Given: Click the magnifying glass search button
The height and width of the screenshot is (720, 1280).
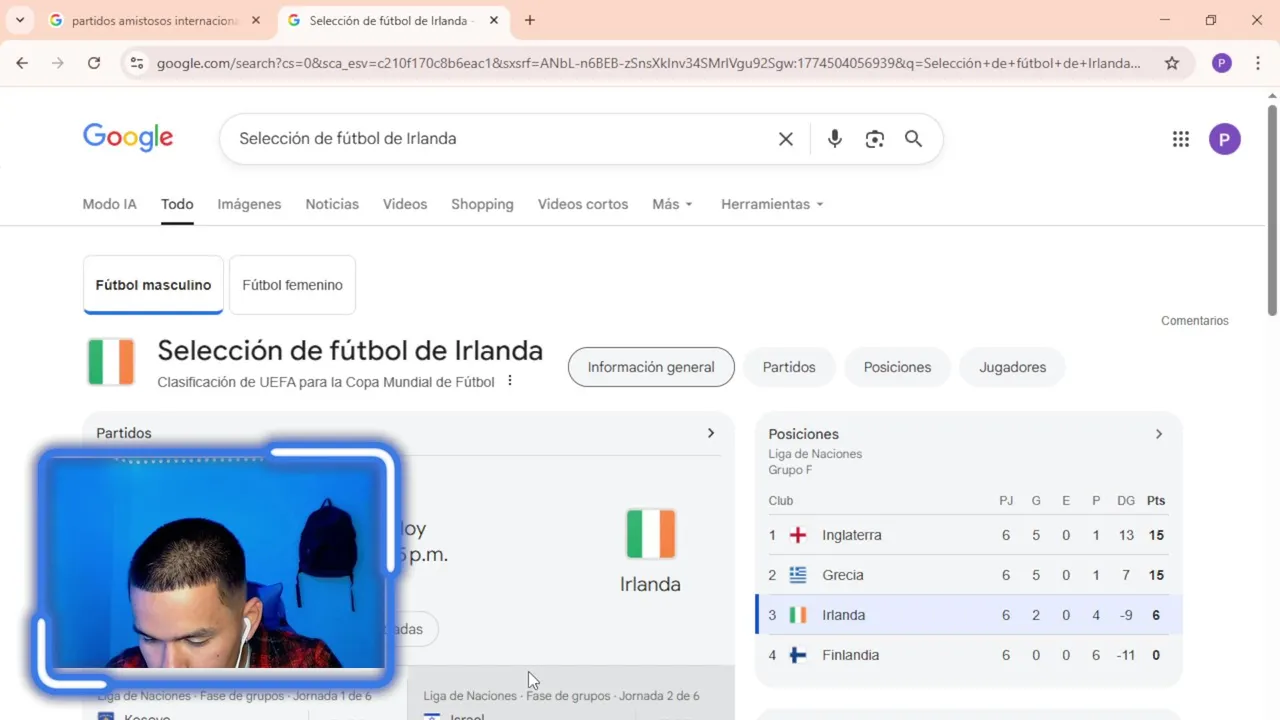Looking at the screenshot, I should pos(913,139).
